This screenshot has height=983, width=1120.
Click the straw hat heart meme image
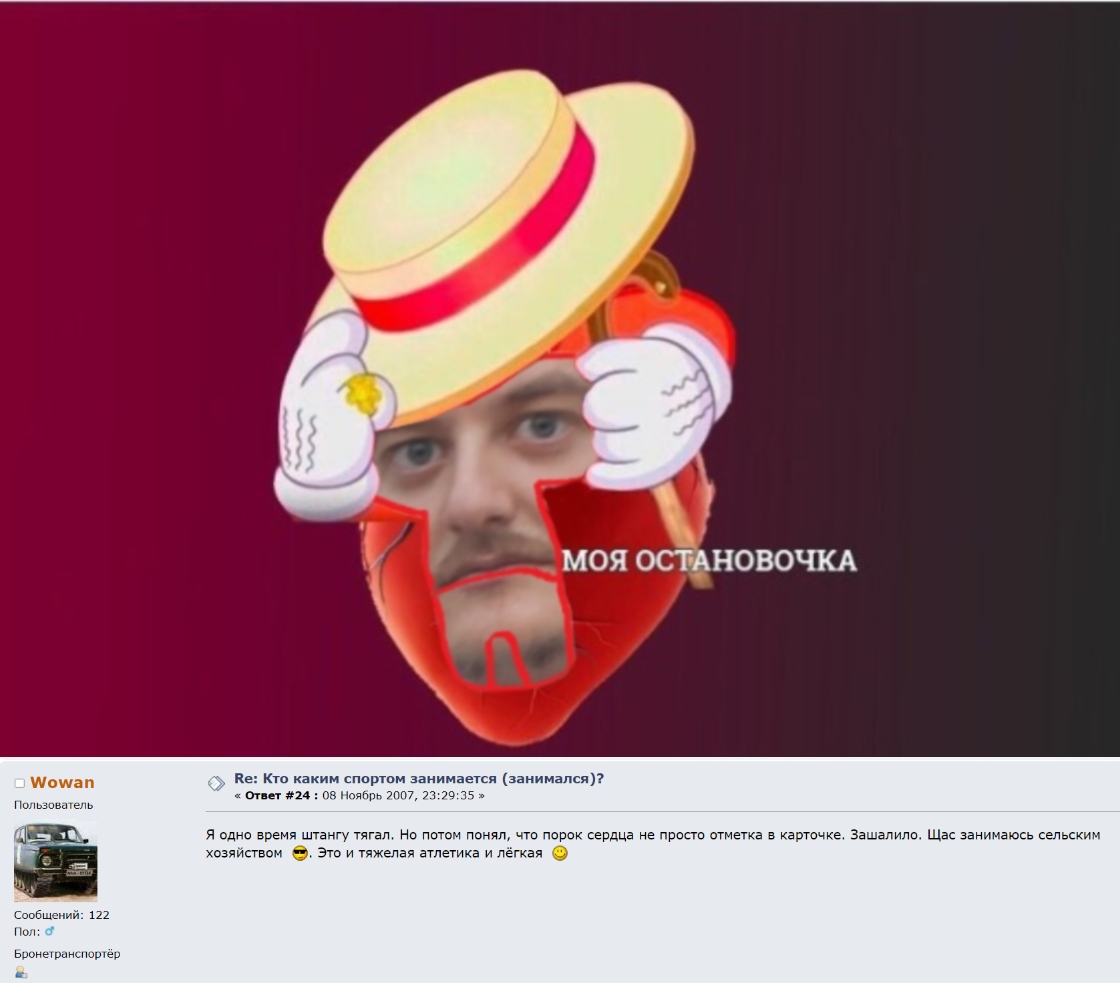(560, 379)
